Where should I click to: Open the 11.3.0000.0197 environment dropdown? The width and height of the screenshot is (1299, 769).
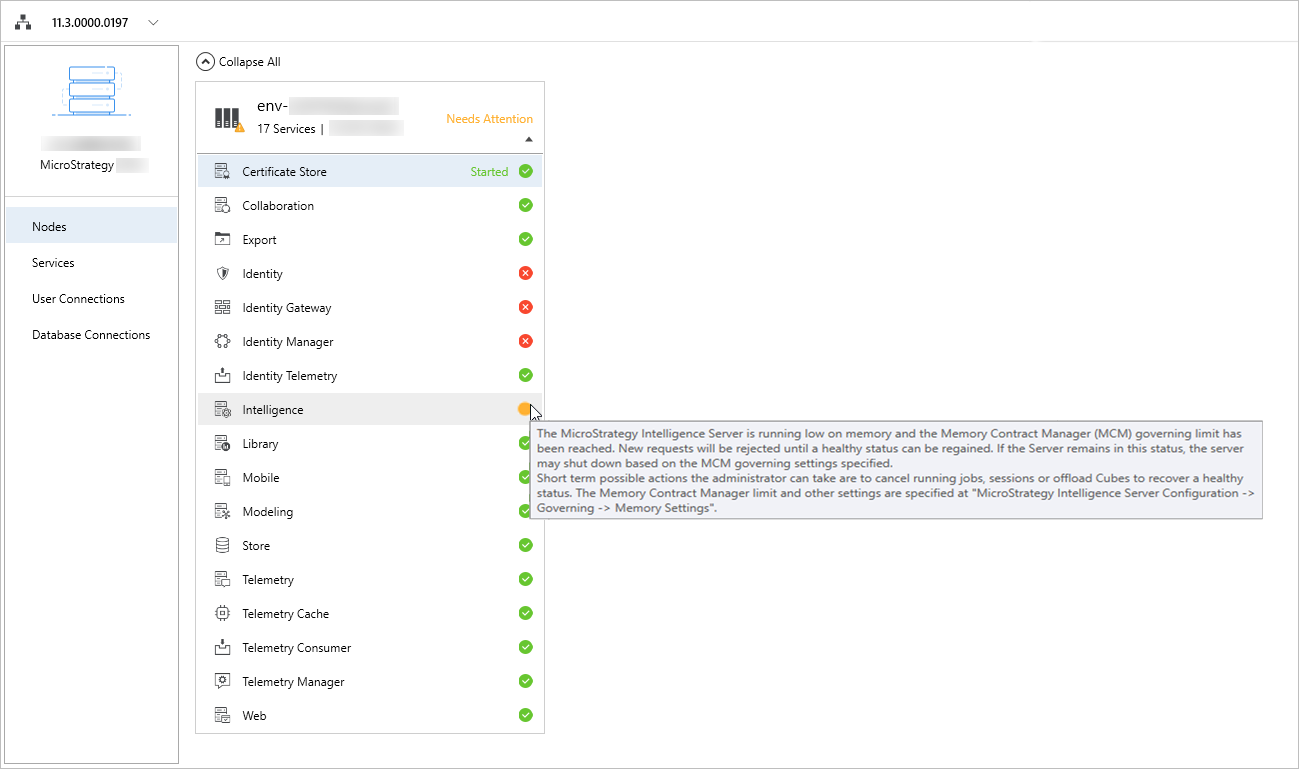153,22
